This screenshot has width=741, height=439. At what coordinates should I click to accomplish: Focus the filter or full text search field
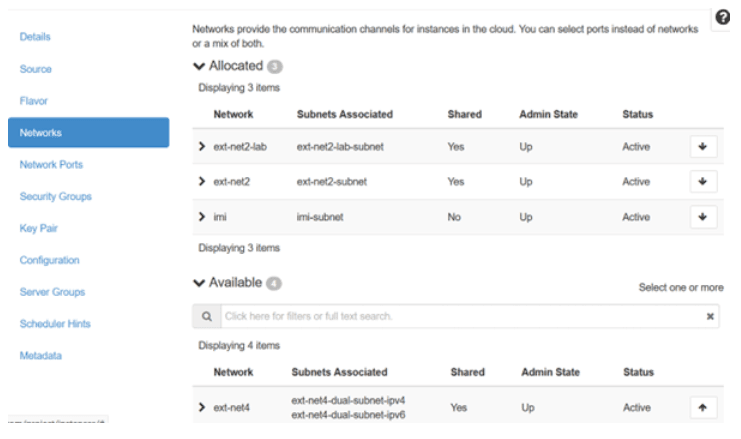460,317
